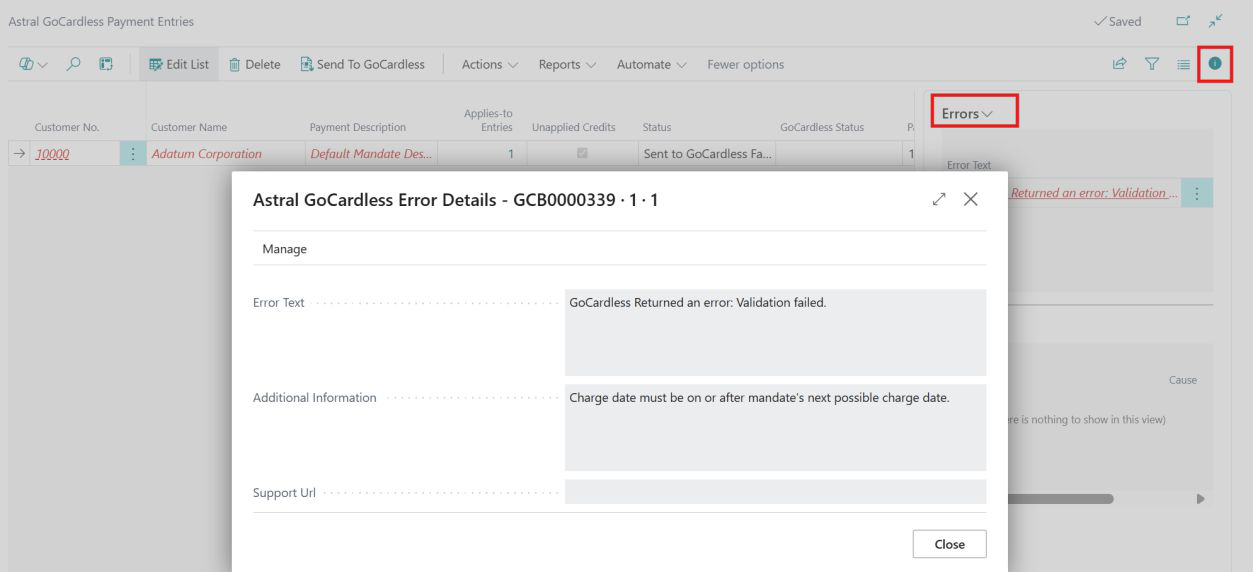The image size is (1253, 572).
Task: Click Send To GoCardless button
Action: tap(362, 64)
